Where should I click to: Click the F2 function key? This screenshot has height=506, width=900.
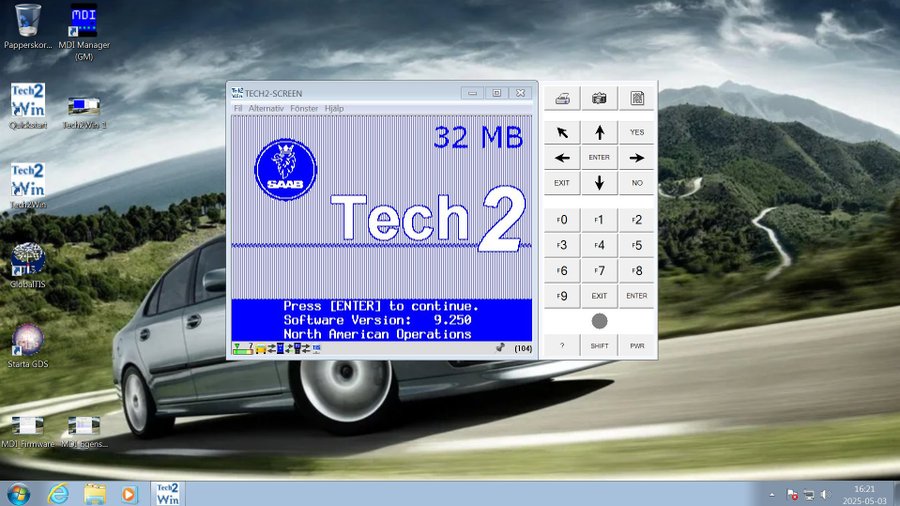637,220
